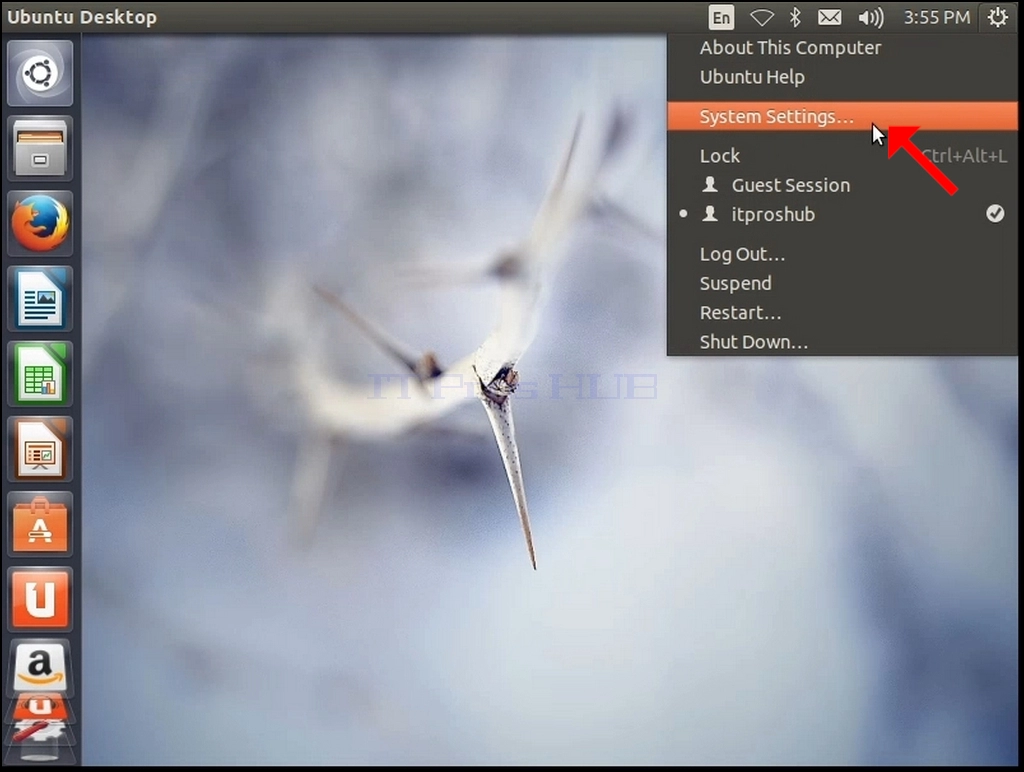This screenshot has width=1024, height=772.
Task: Open LibreOffice Calc spreadsheet icon
Action: coord(40,374)
